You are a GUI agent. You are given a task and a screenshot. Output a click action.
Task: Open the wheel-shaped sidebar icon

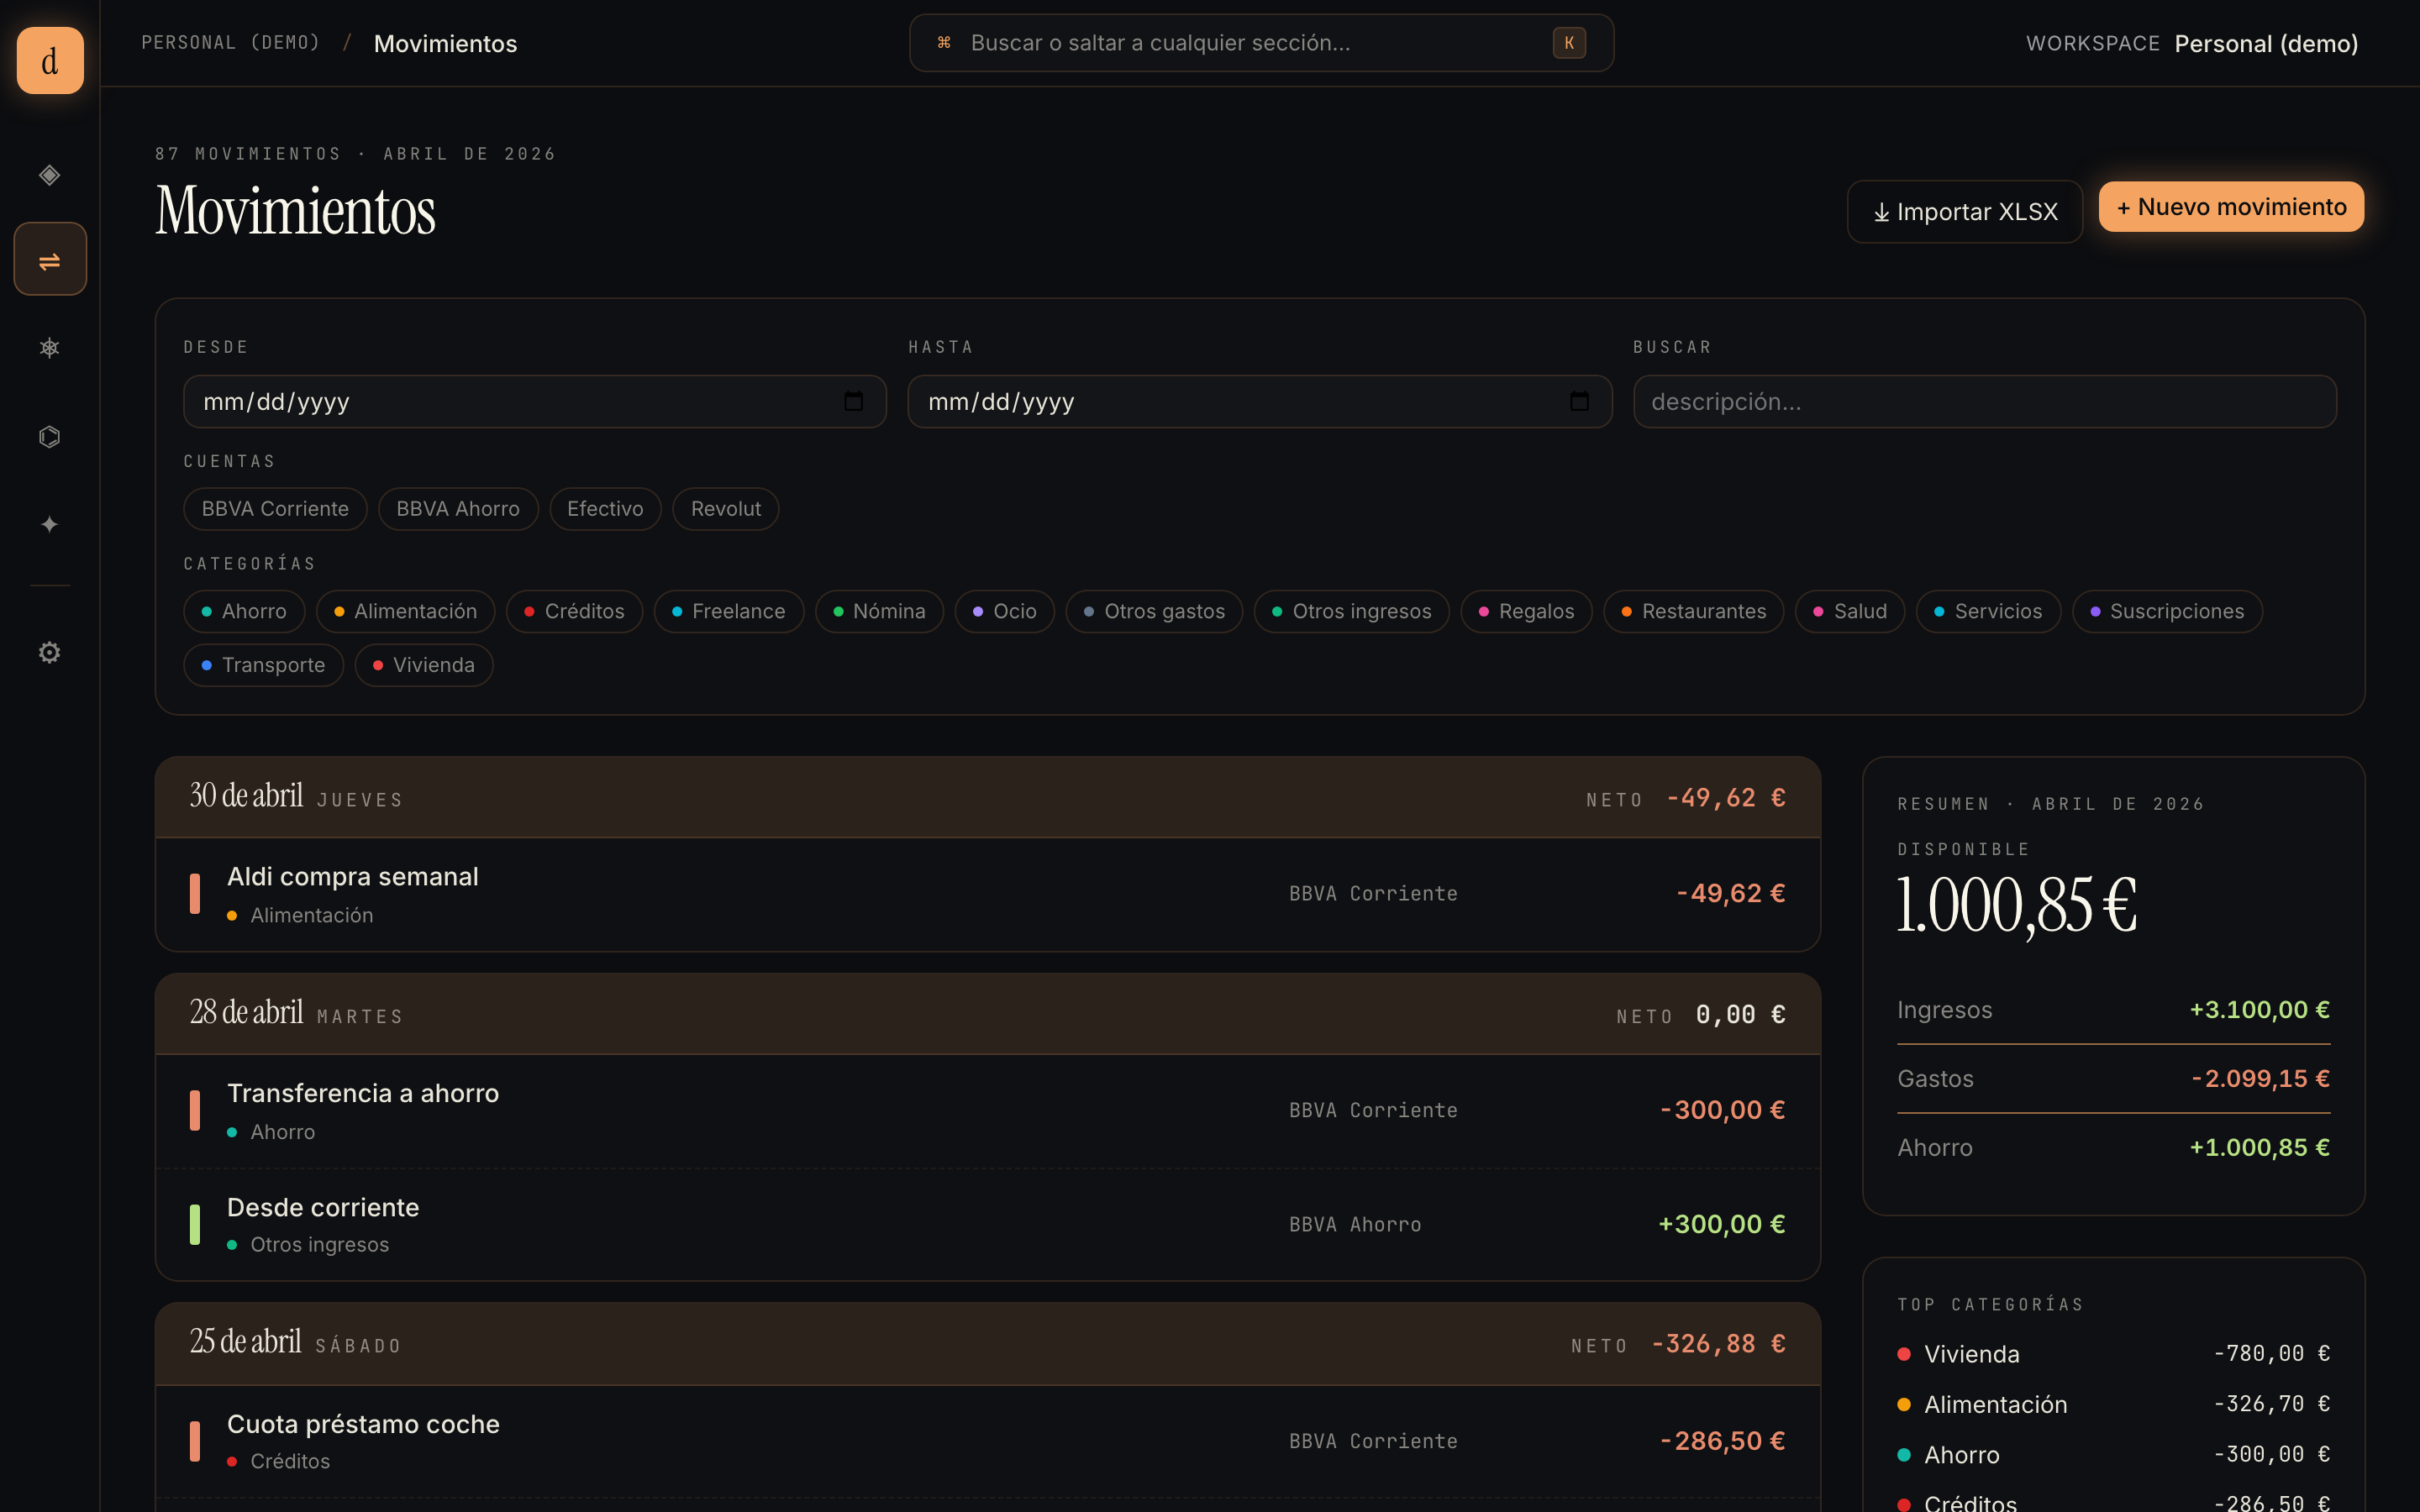pyautogui.click(x=50, y=347)
